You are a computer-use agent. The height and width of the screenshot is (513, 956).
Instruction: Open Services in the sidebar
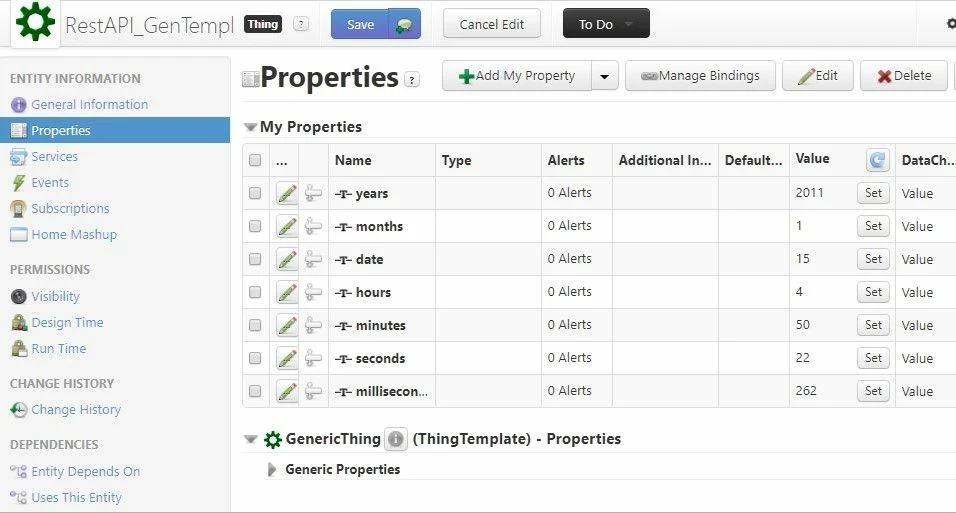[x=54, y=156]
